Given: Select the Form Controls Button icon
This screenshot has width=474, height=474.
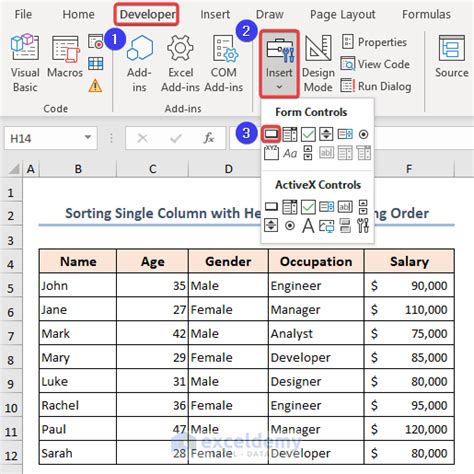Looking at the screenshot, I should [271, 134].
